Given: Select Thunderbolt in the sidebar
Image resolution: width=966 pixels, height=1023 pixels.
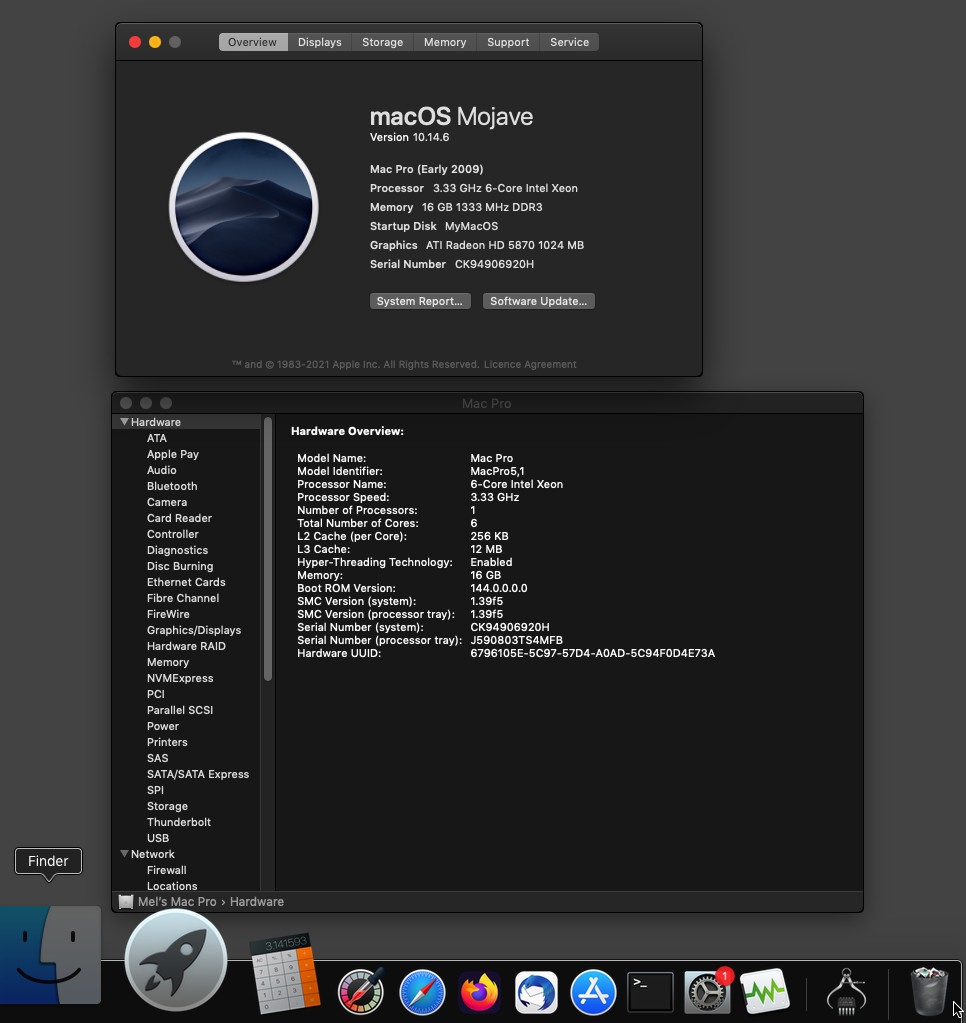Looking at the screenshot, I should point(179,822).
